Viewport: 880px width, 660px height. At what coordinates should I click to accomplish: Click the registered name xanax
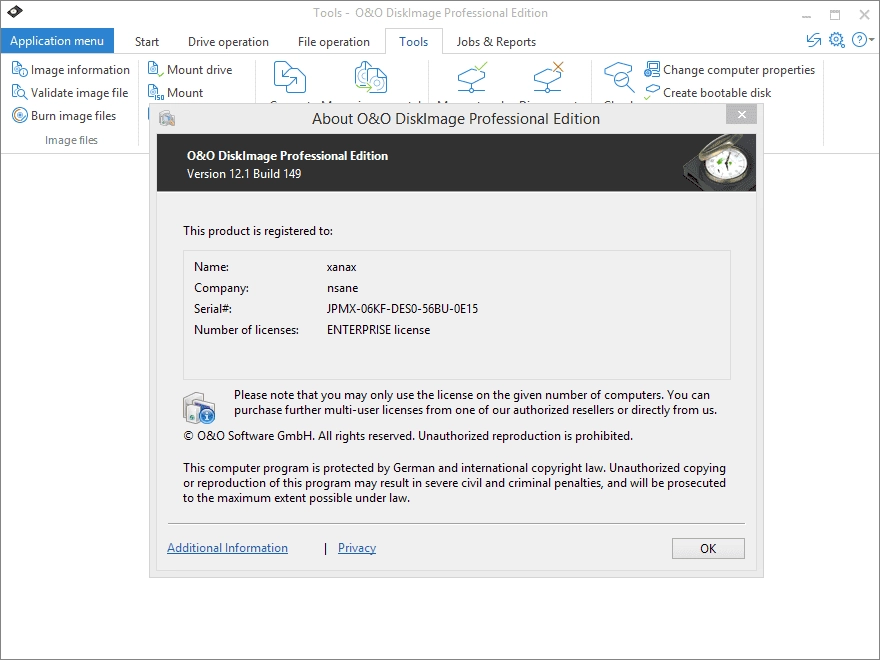click(342, 267)
